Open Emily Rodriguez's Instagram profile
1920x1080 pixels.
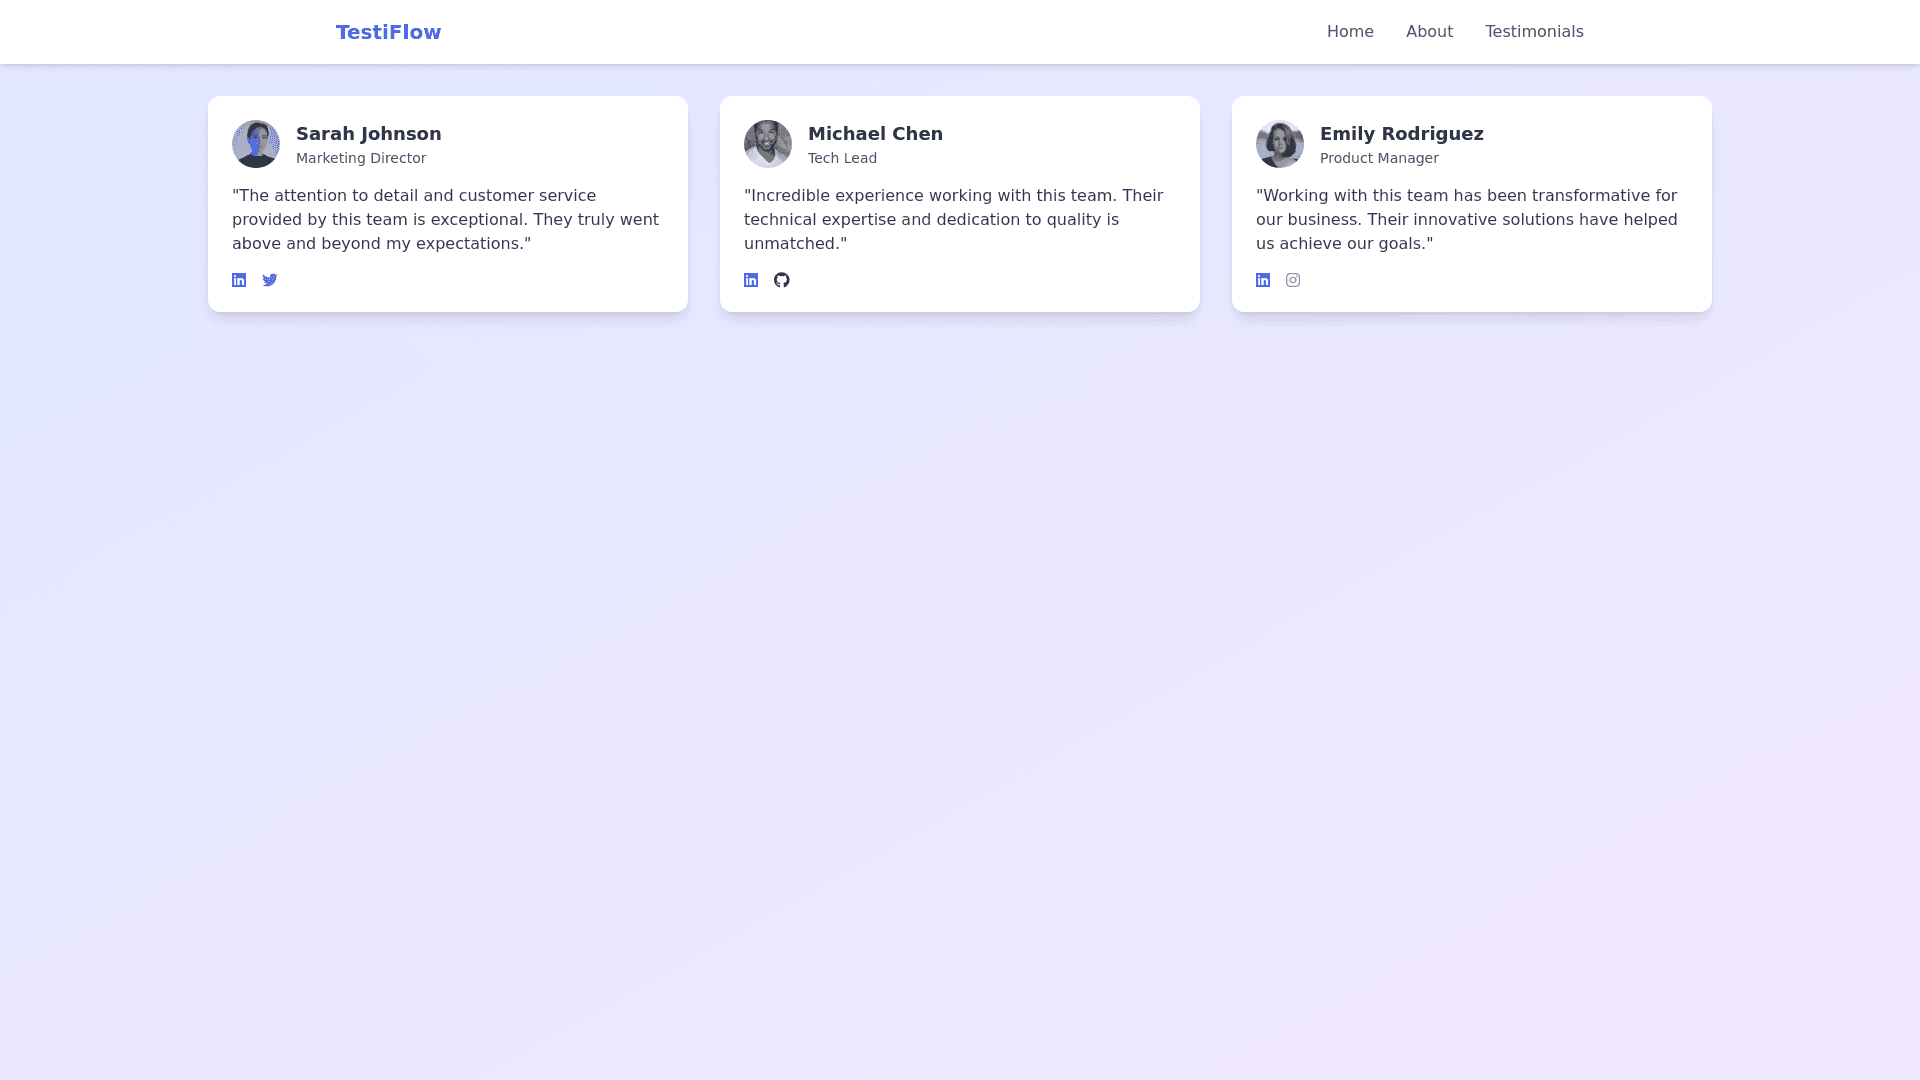tap(1293, 280)
